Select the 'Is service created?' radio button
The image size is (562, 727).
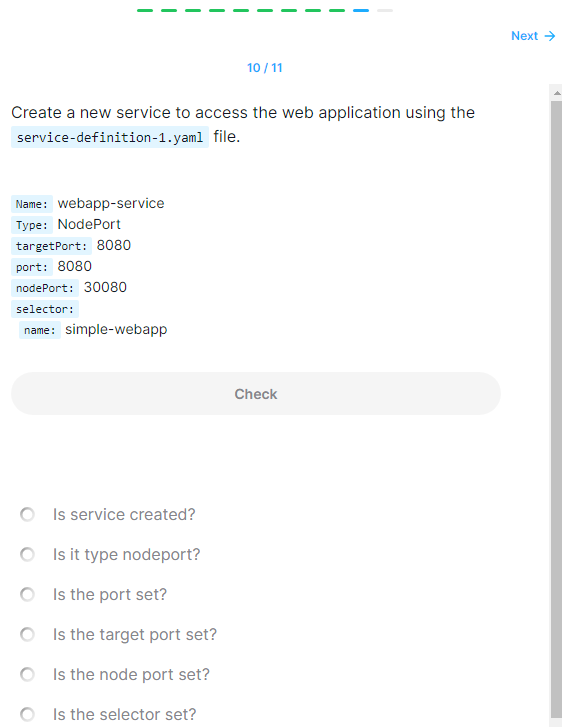(x=27, y=514)
